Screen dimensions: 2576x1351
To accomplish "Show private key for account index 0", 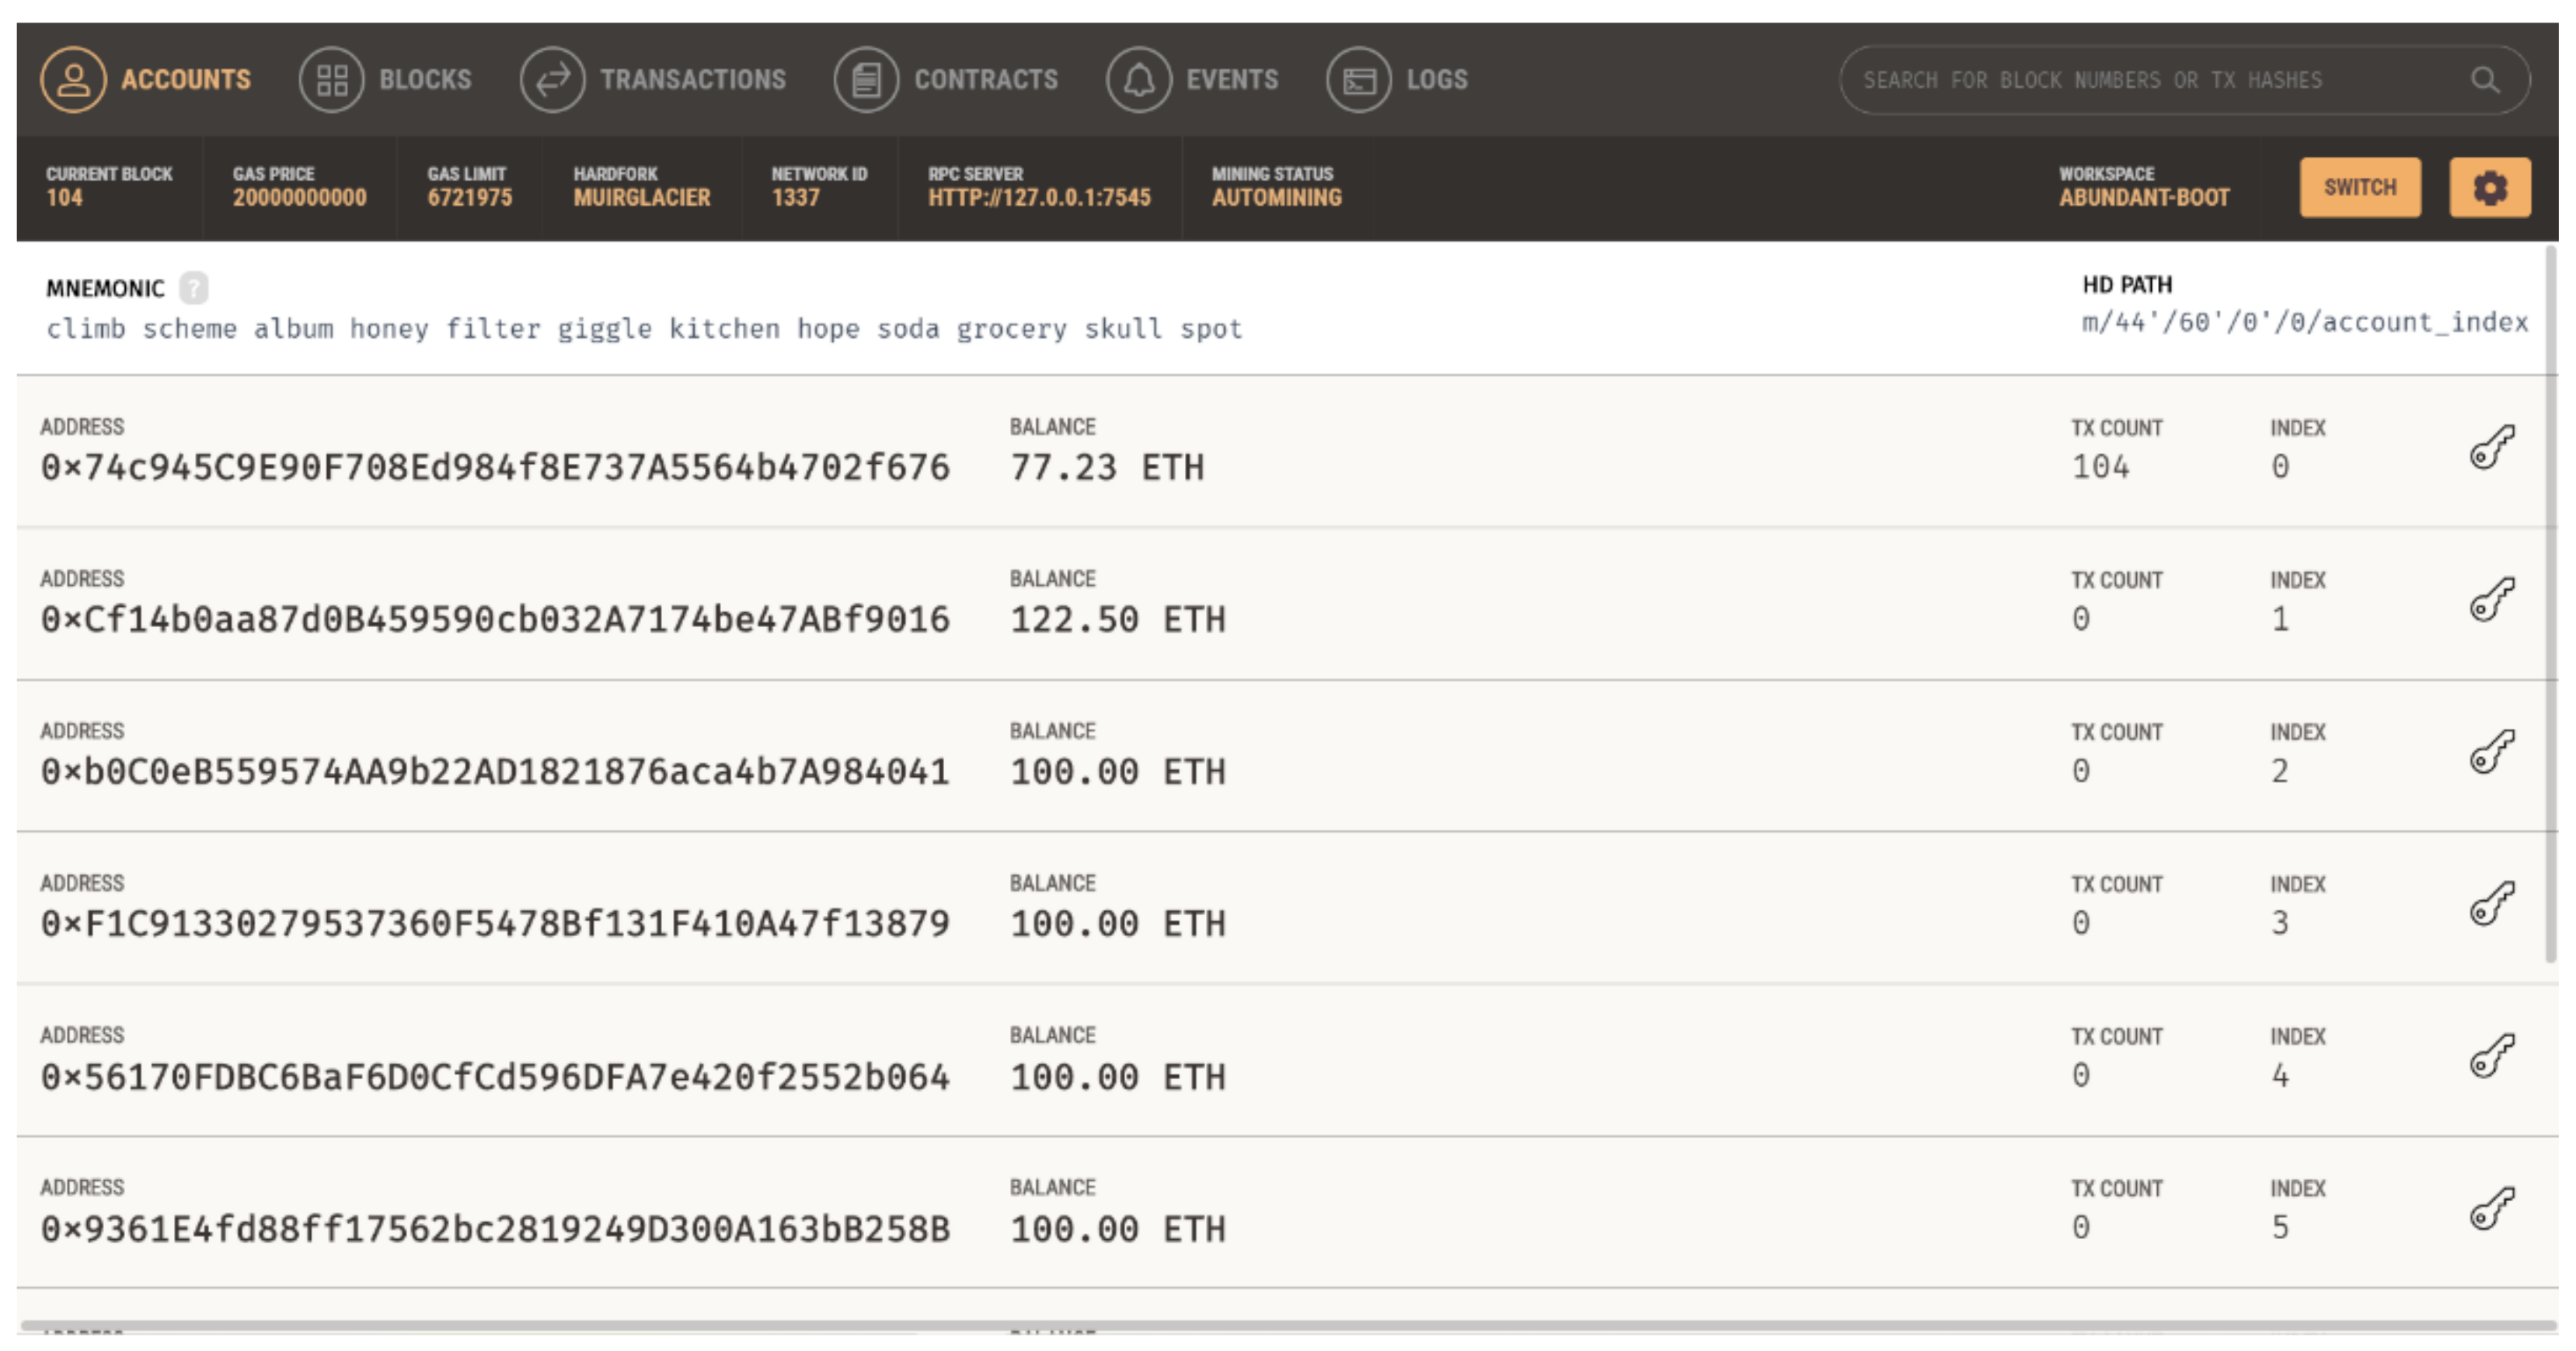I will [x=2491, y=447].
